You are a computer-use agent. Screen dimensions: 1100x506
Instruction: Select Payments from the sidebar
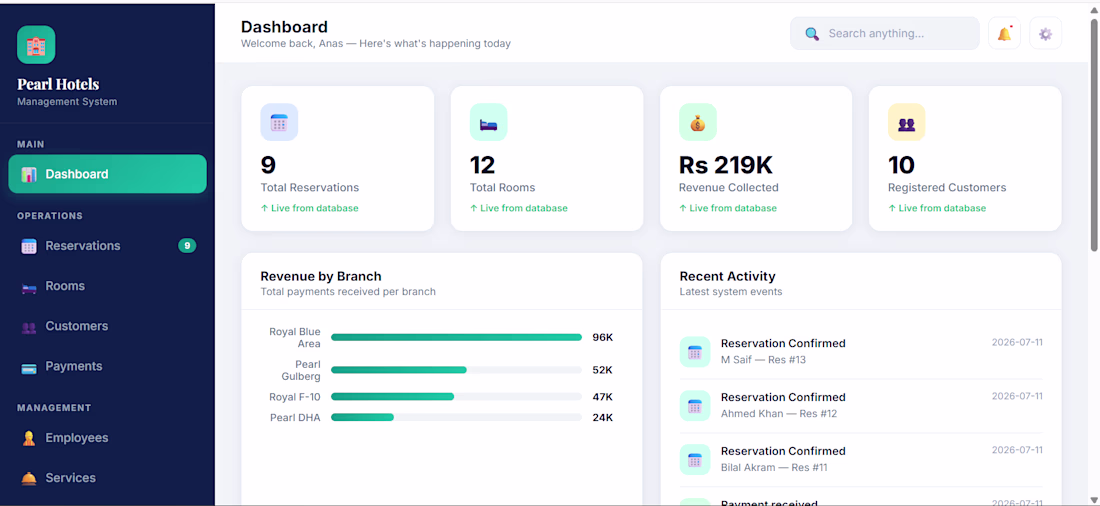pyautogui.click(x=107, y=366)
